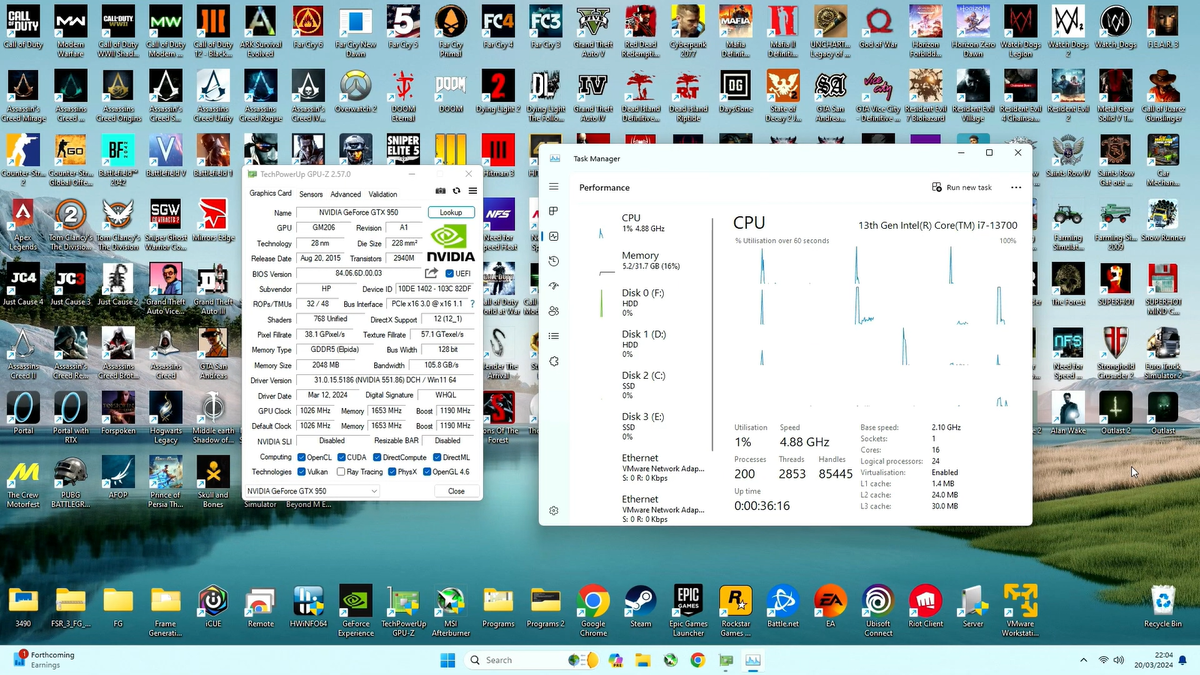
Task: Open Steam desktop shortcut
Action: click(639, 606)
